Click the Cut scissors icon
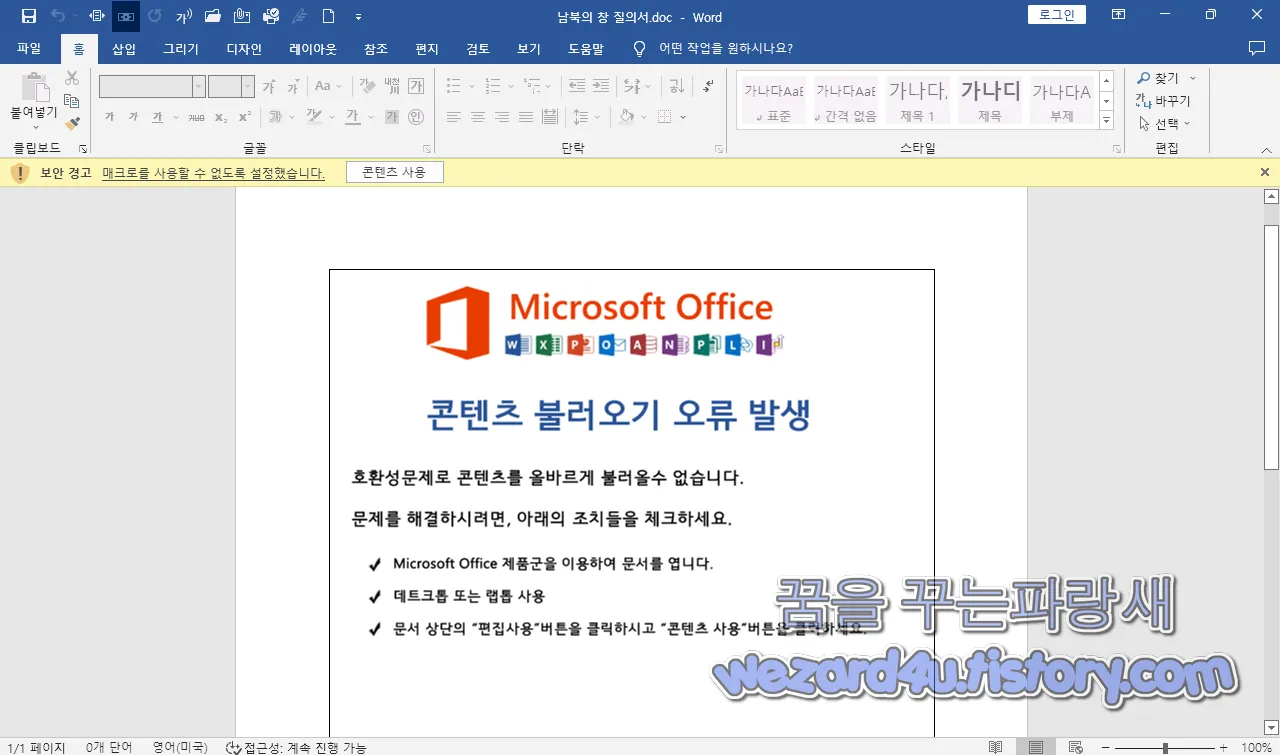Screen dimensions: 1280x755 click(x=72, y=78)
